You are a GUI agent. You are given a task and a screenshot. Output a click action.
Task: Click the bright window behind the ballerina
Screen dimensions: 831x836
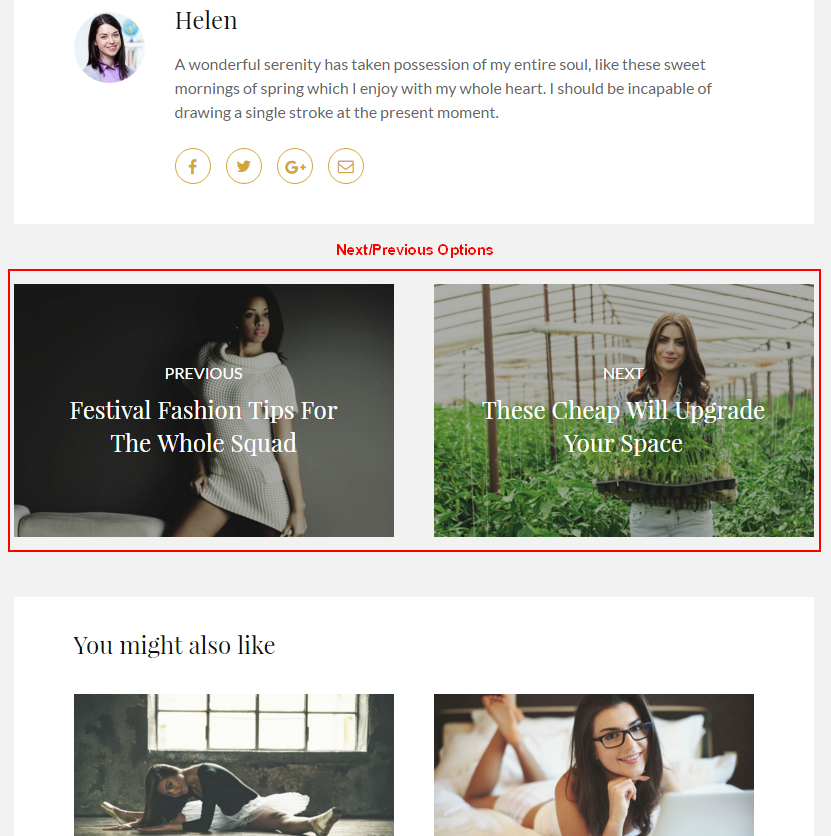click(256, 722)
